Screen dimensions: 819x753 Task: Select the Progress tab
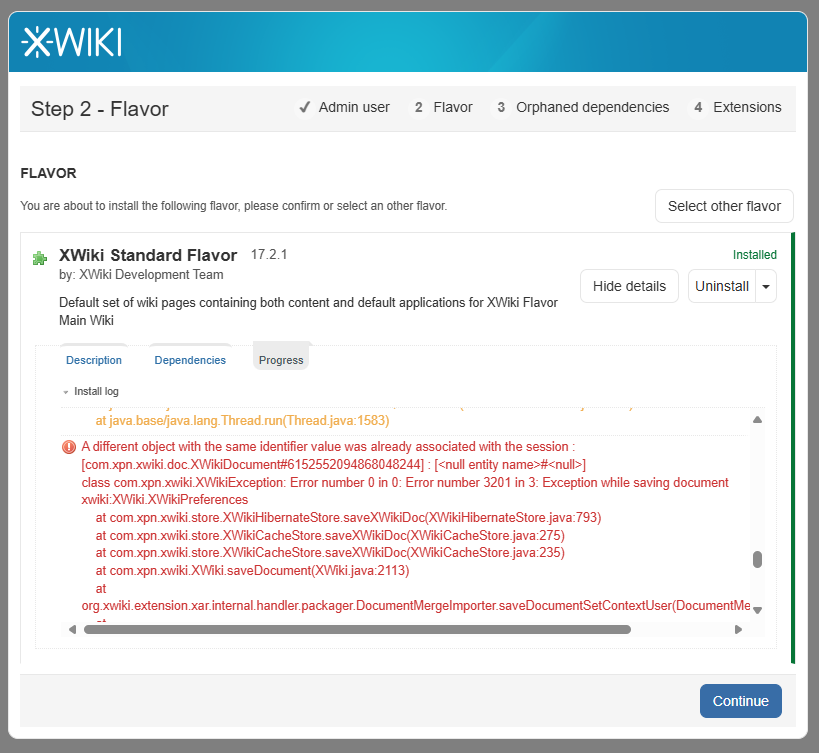281,360
